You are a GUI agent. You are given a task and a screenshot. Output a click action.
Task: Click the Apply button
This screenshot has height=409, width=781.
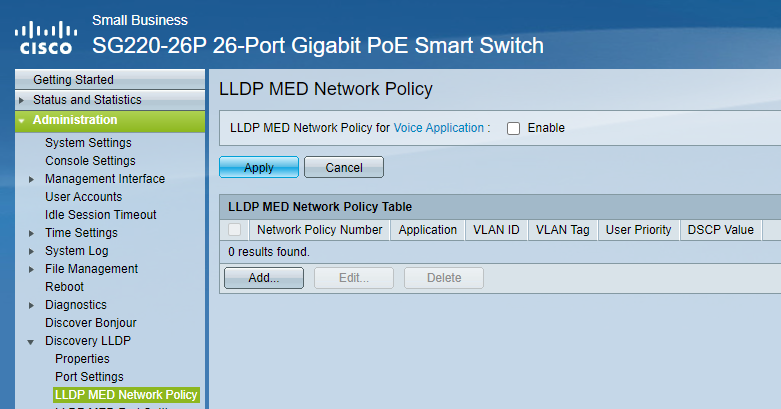point(259,167)
